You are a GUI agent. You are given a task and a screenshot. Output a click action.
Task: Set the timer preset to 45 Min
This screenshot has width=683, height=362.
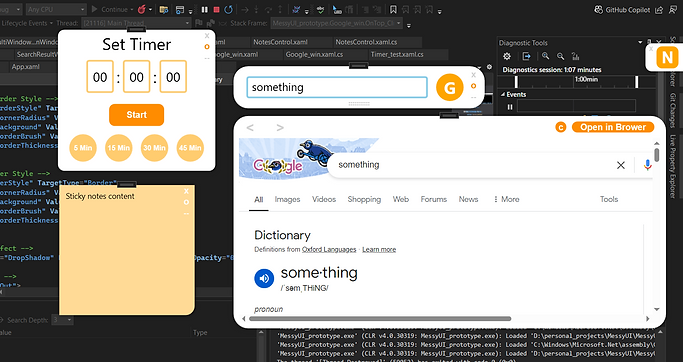(x=190, y=148)
